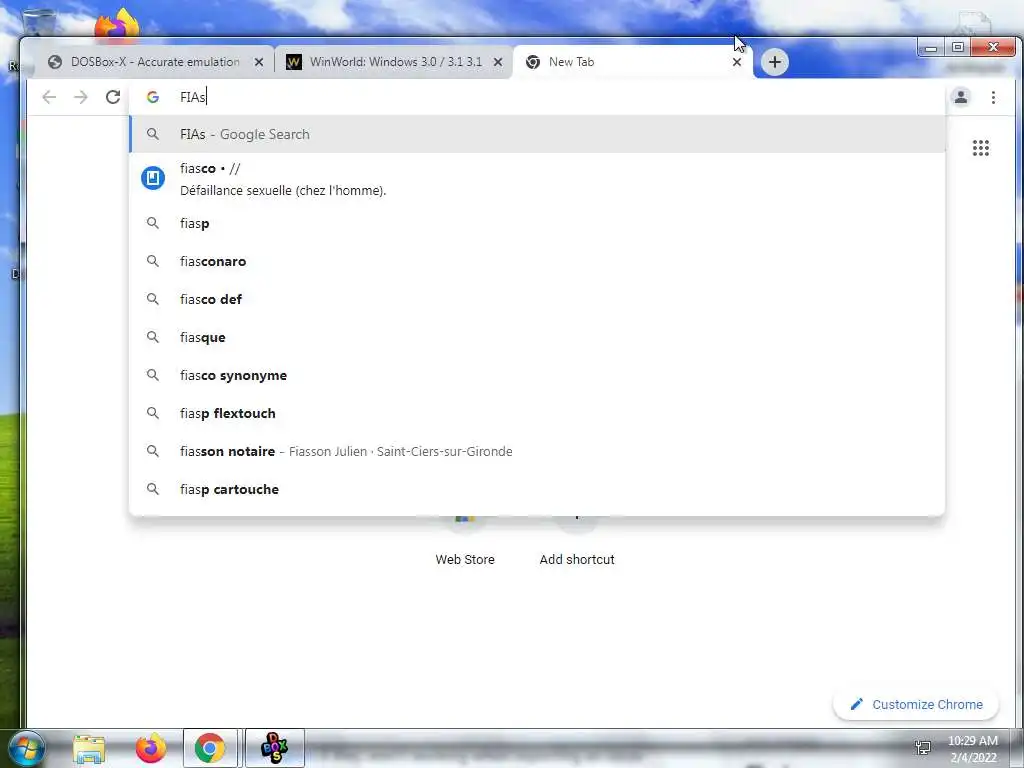Open Windows Explorer from taskbar
This screenshot has height=768, width=1024.
point(89,748)
